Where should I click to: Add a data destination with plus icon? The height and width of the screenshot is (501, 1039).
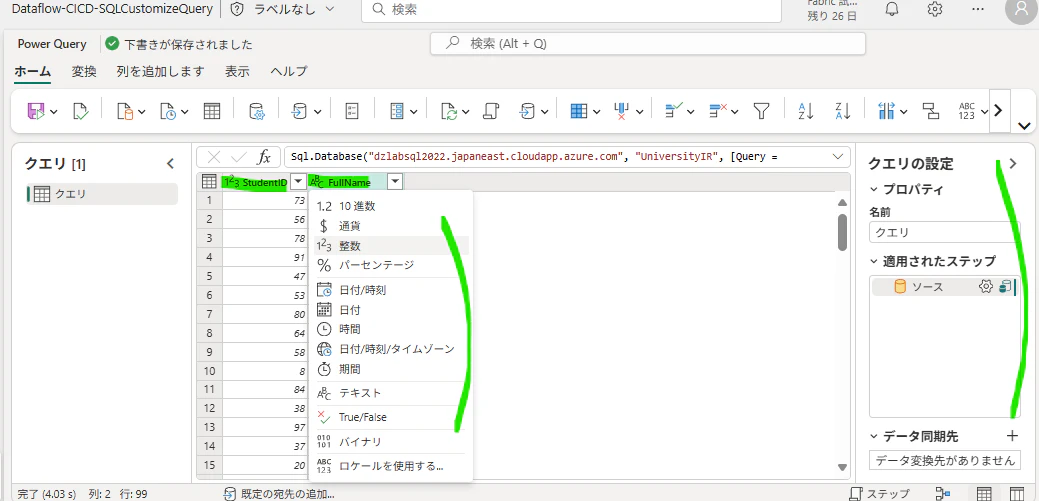[x=1012, y=435]
